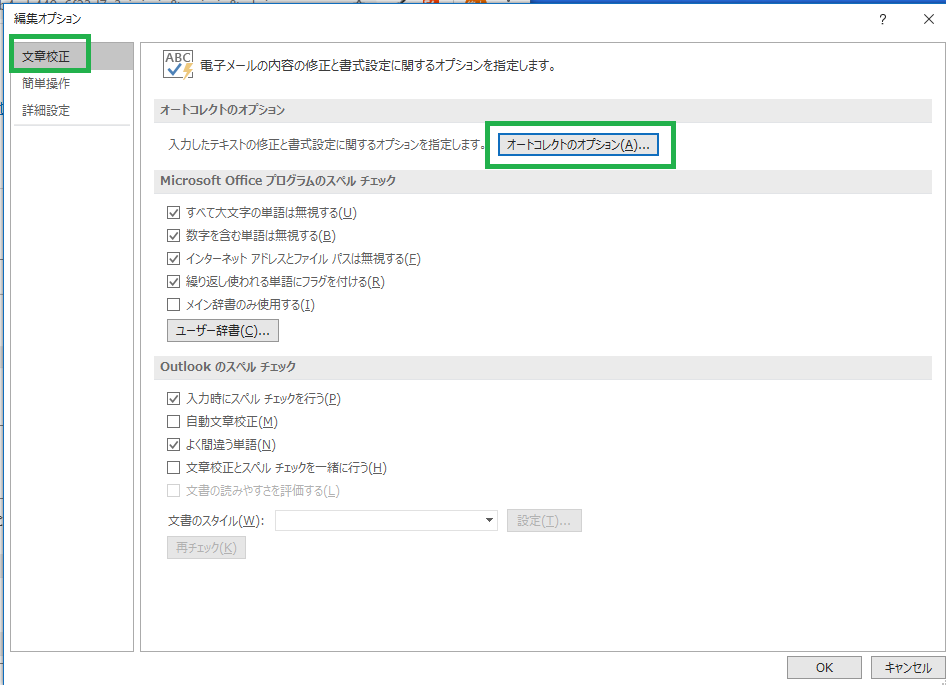The image size is (946, 685).
Task: Uncheck よく間違う単語(N)
Action: [x=174, y=444]
